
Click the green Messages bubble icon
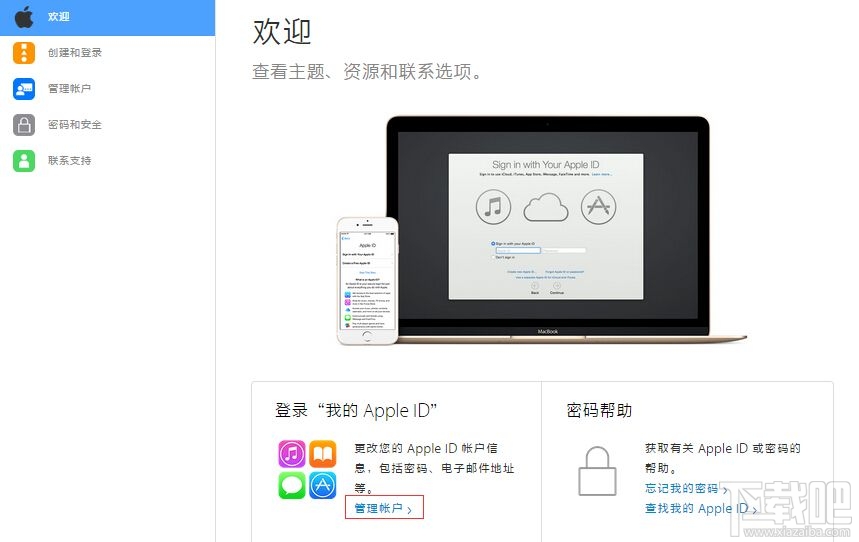(x=291, y=486)
